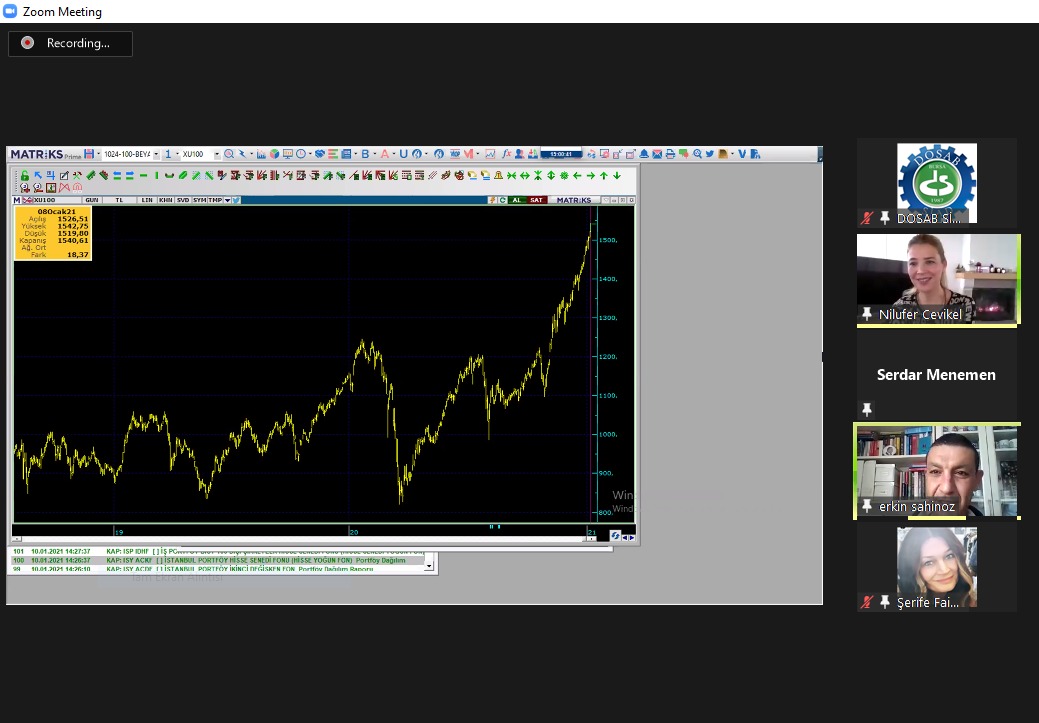Screen dimensions: 1039x723
Task: Select the KHN tab in chart header
Action: [x=166, y=200]
